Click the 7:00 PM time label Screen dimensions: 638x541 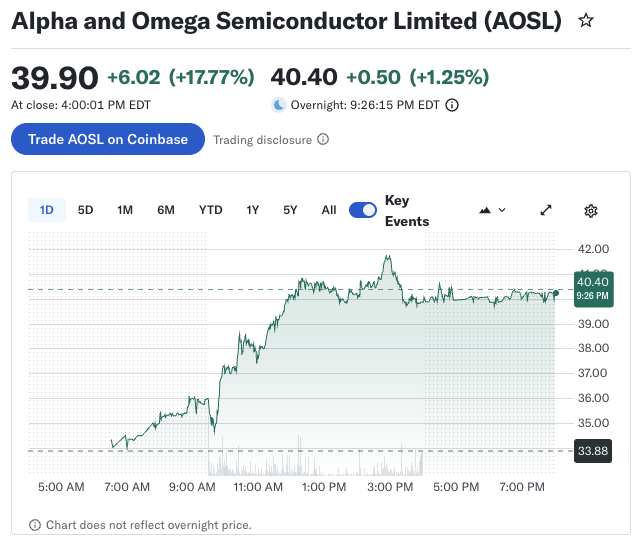pyautogui.click(x=522, y=487)
